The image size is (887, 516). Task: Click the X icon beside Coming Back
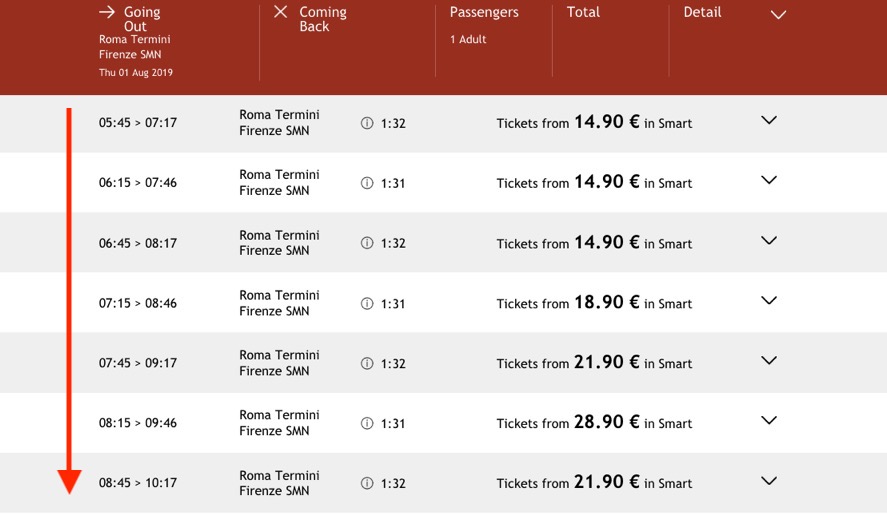point(281,12)
